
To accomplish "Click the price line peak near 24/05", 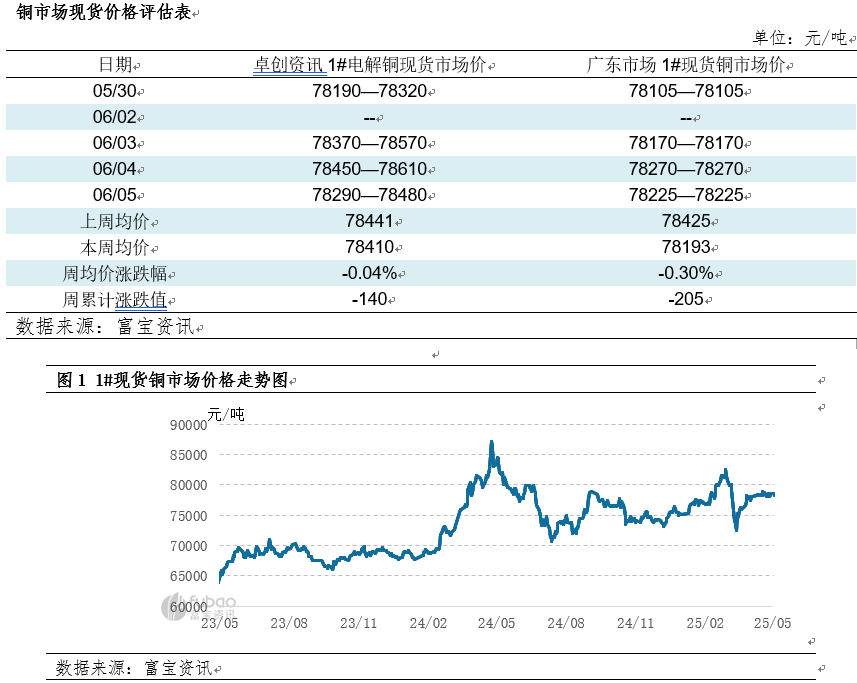I will point(491,443).
